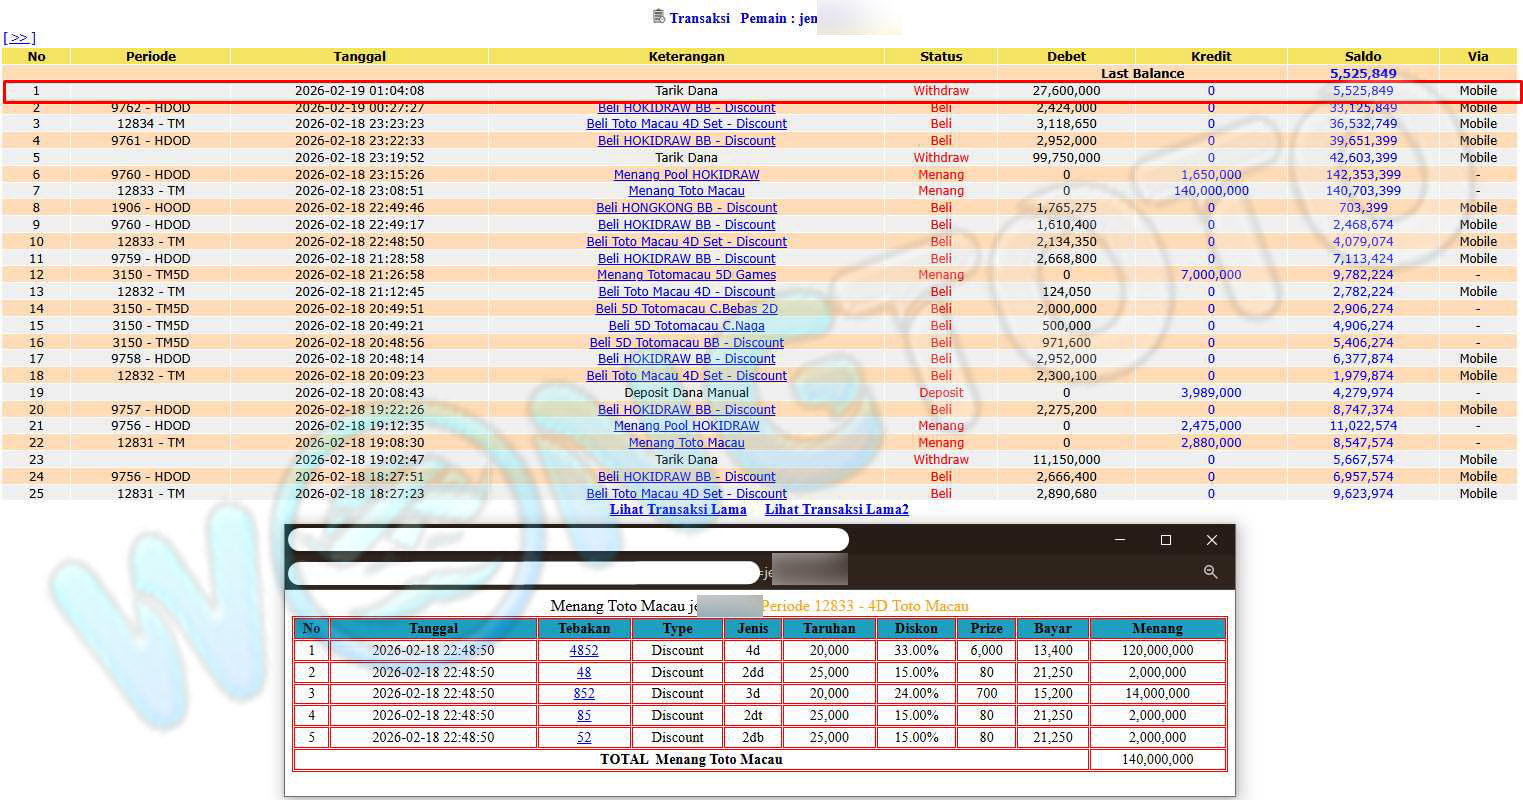Click the transaction icon beside Transaksi title
The image size is (1523, 800).
point(658,16)
